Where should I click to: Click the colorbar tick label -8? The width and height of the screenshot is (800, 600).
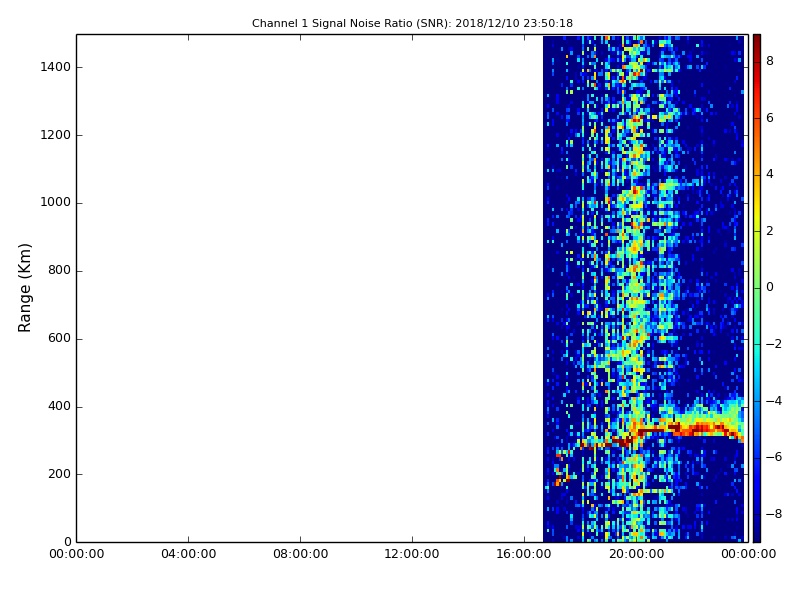pos(773,514)
